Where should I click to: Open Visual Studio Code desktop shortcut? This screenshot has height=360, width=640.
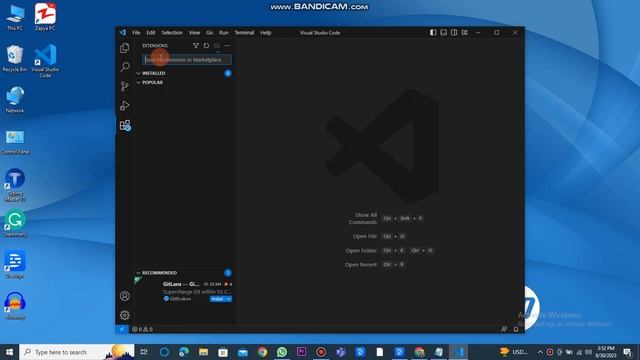[x=45, y=60]
